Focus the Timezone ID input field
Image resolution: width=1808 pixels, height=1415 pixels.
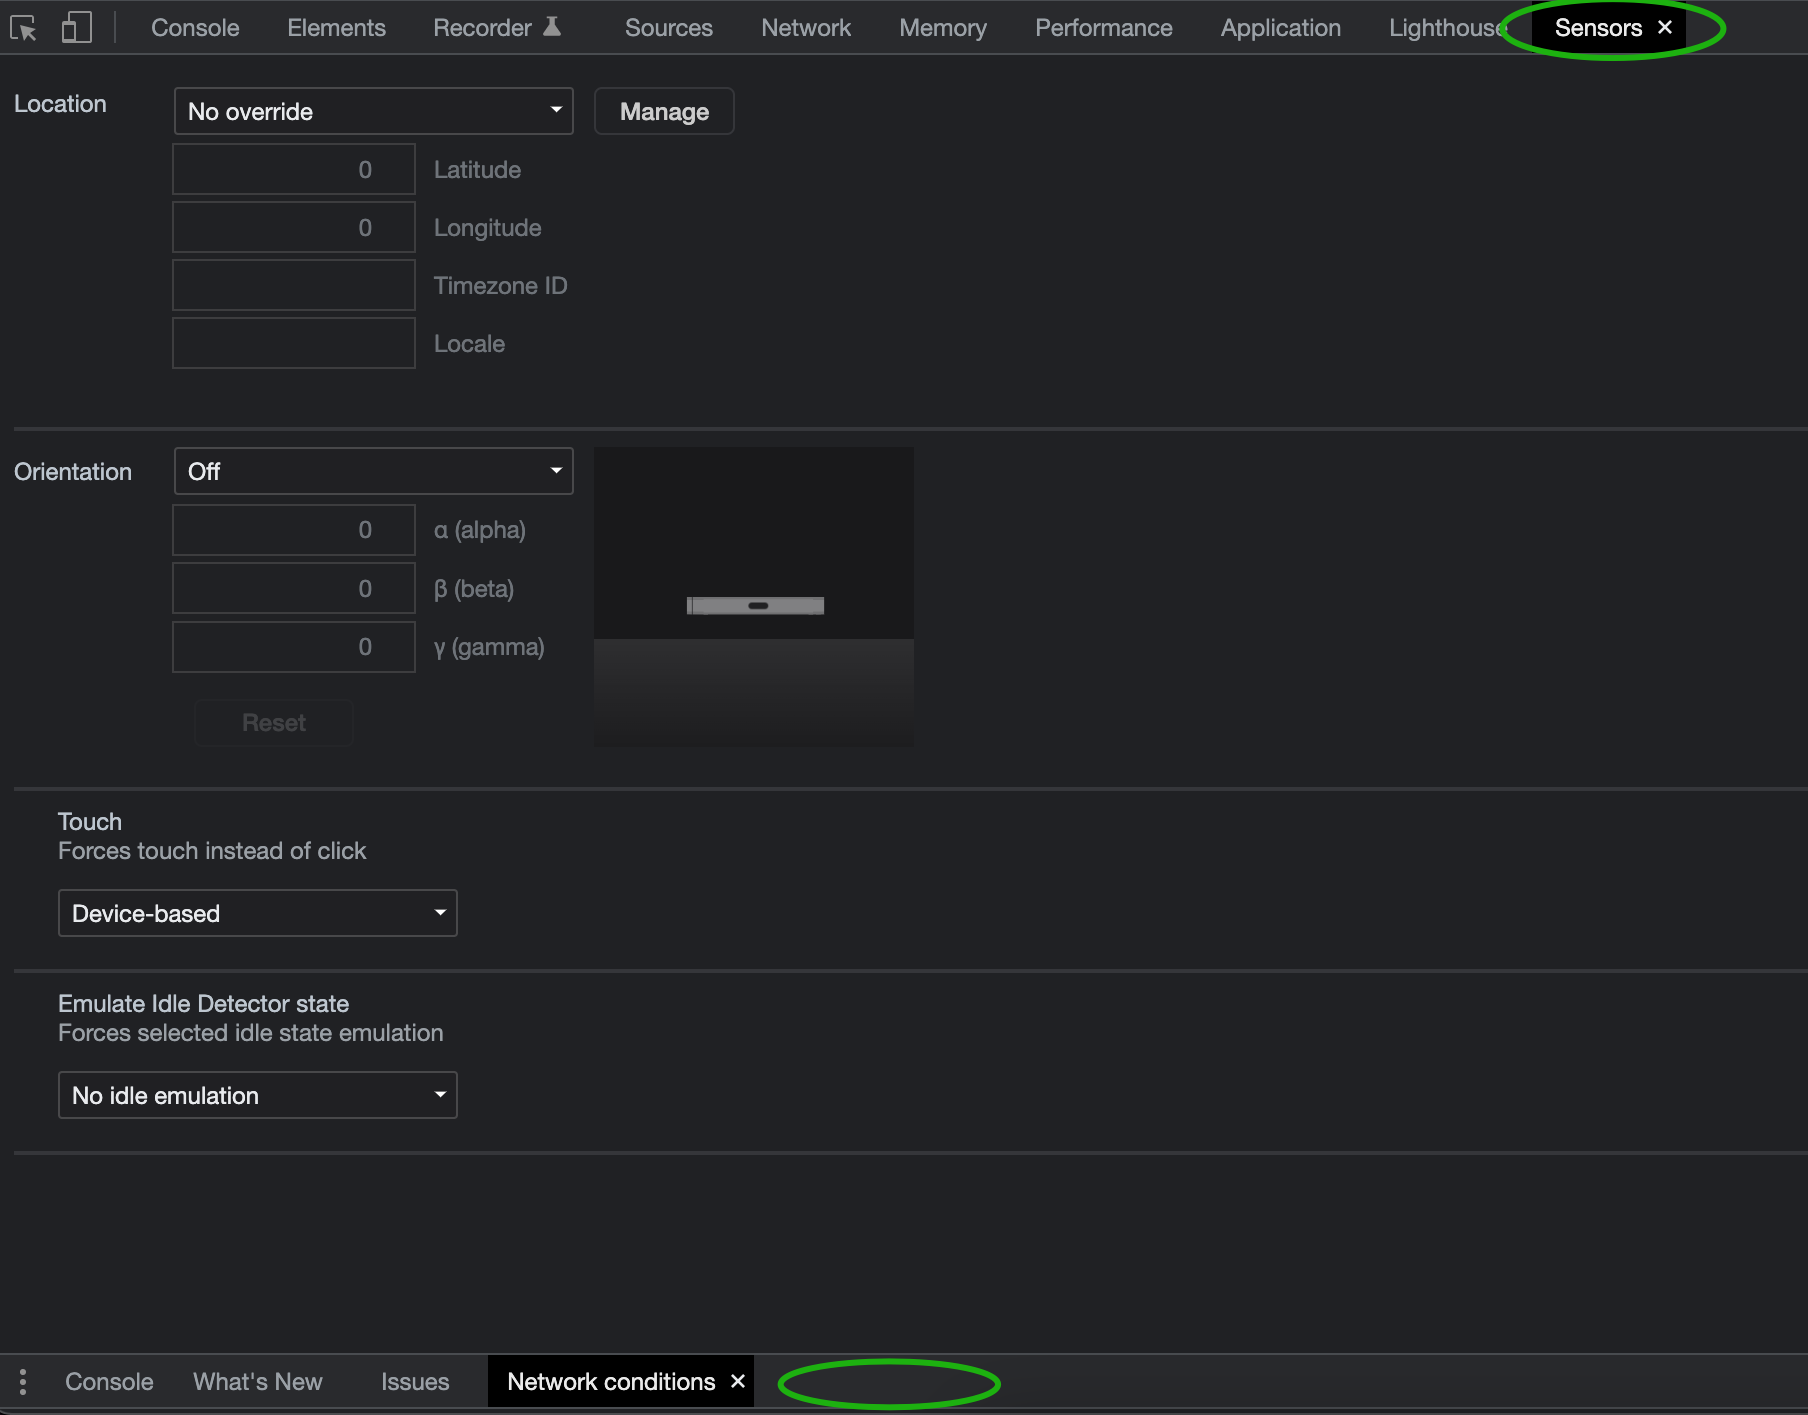(294, 285)
